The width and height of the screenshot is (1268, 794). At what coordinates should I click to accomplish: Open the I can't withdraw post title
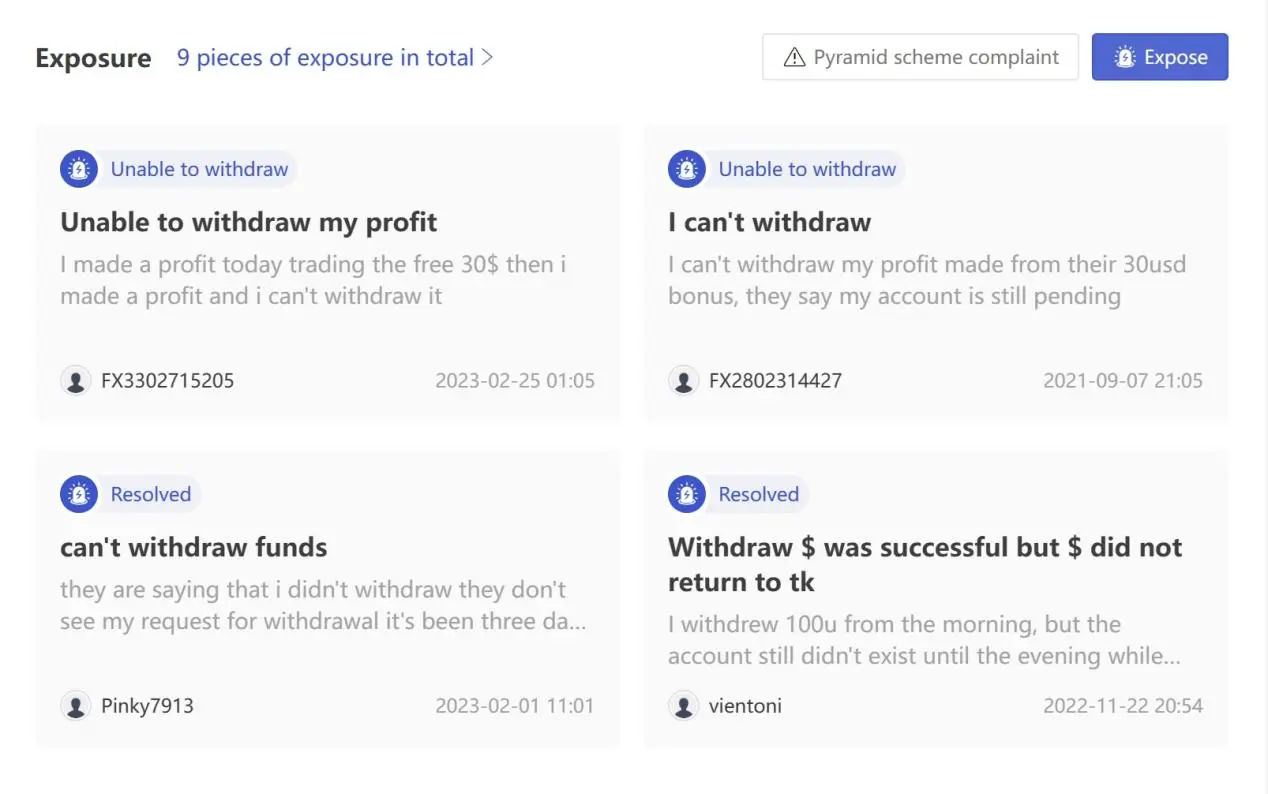(769, 222)
